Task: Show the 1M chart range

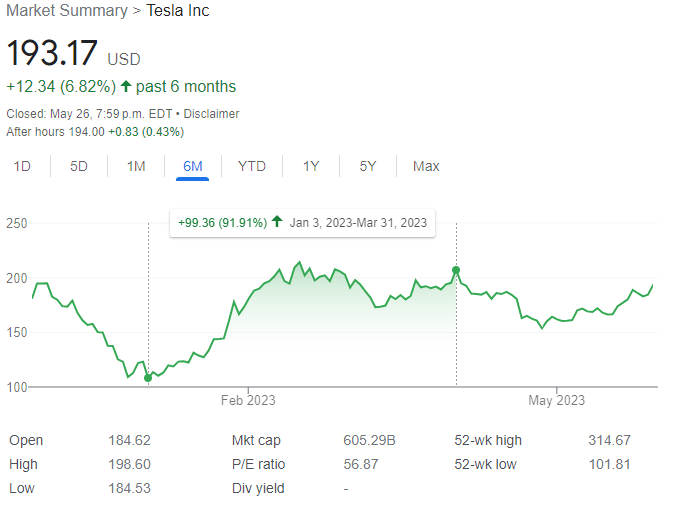Action: [136, 166]
